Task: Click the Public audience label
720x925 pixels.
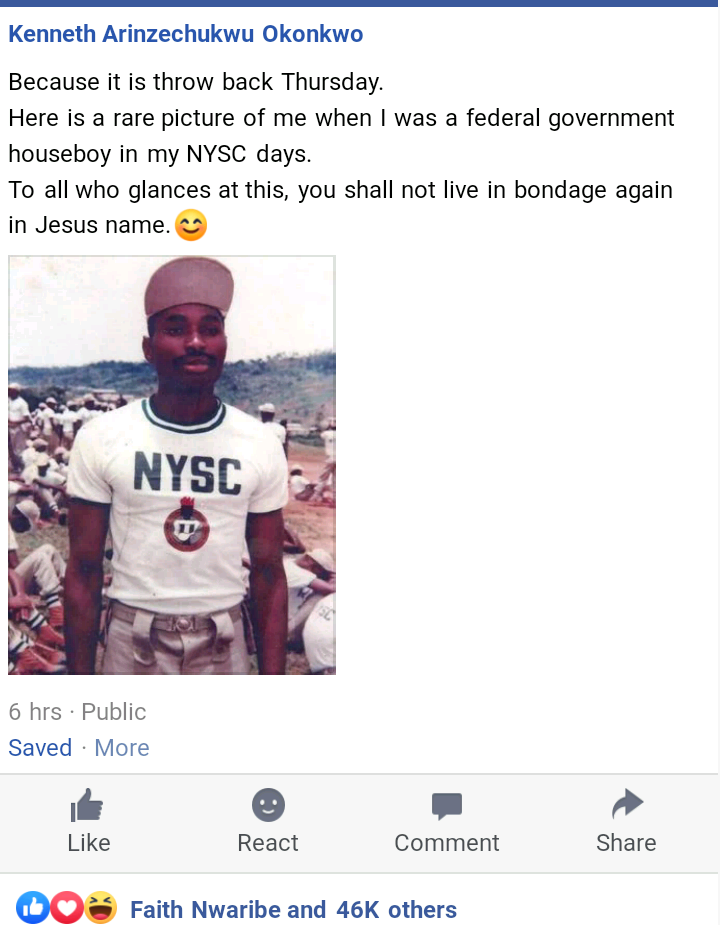Action: (113, 711)
